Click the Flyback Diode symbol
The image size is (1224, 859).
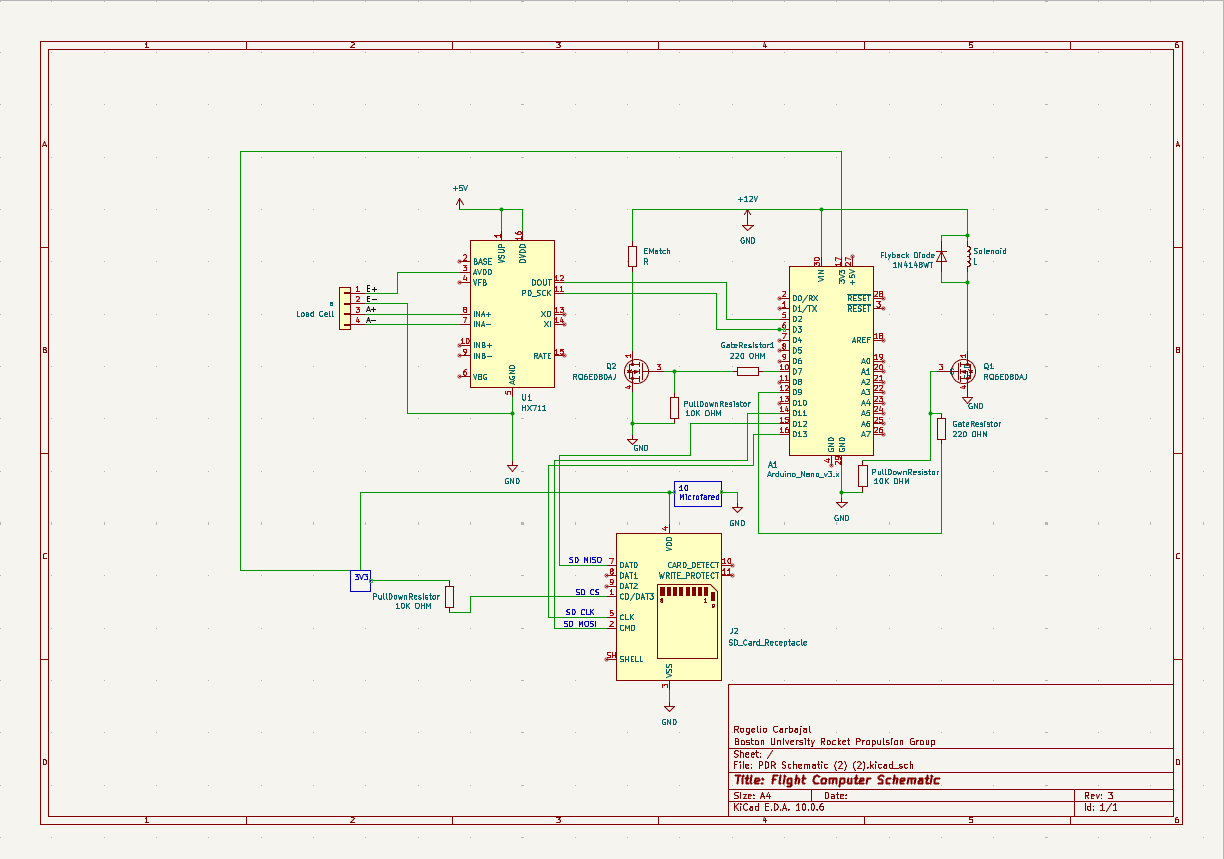coord(941,259)
